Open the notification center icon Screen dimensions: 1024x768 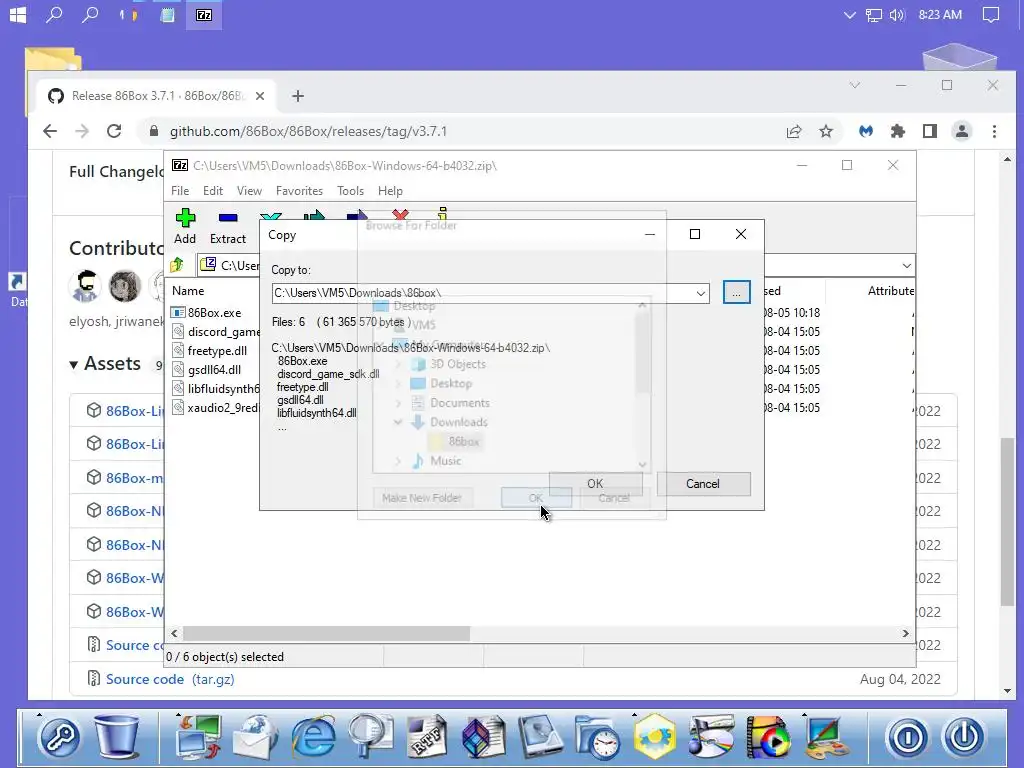[x=991, y=14]
